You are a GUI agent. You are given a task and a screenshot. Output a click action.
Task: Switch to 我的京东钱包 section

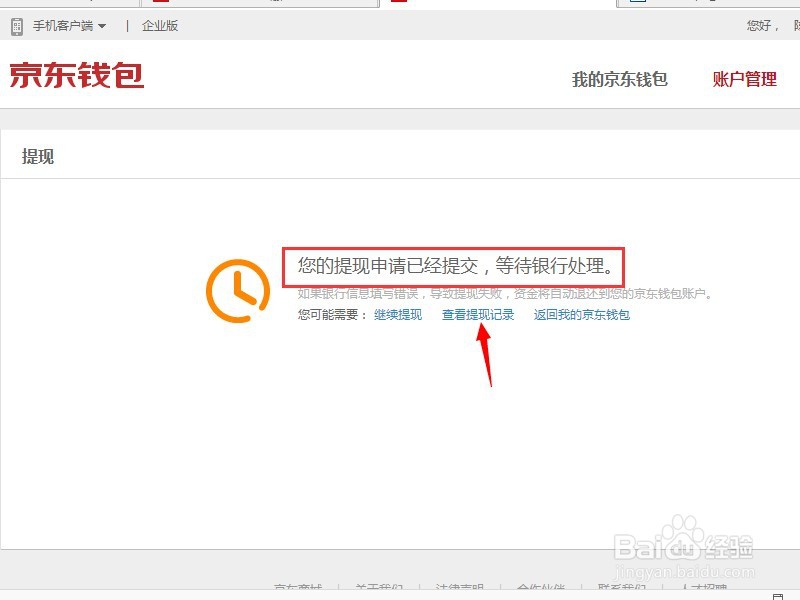(620, 78)
